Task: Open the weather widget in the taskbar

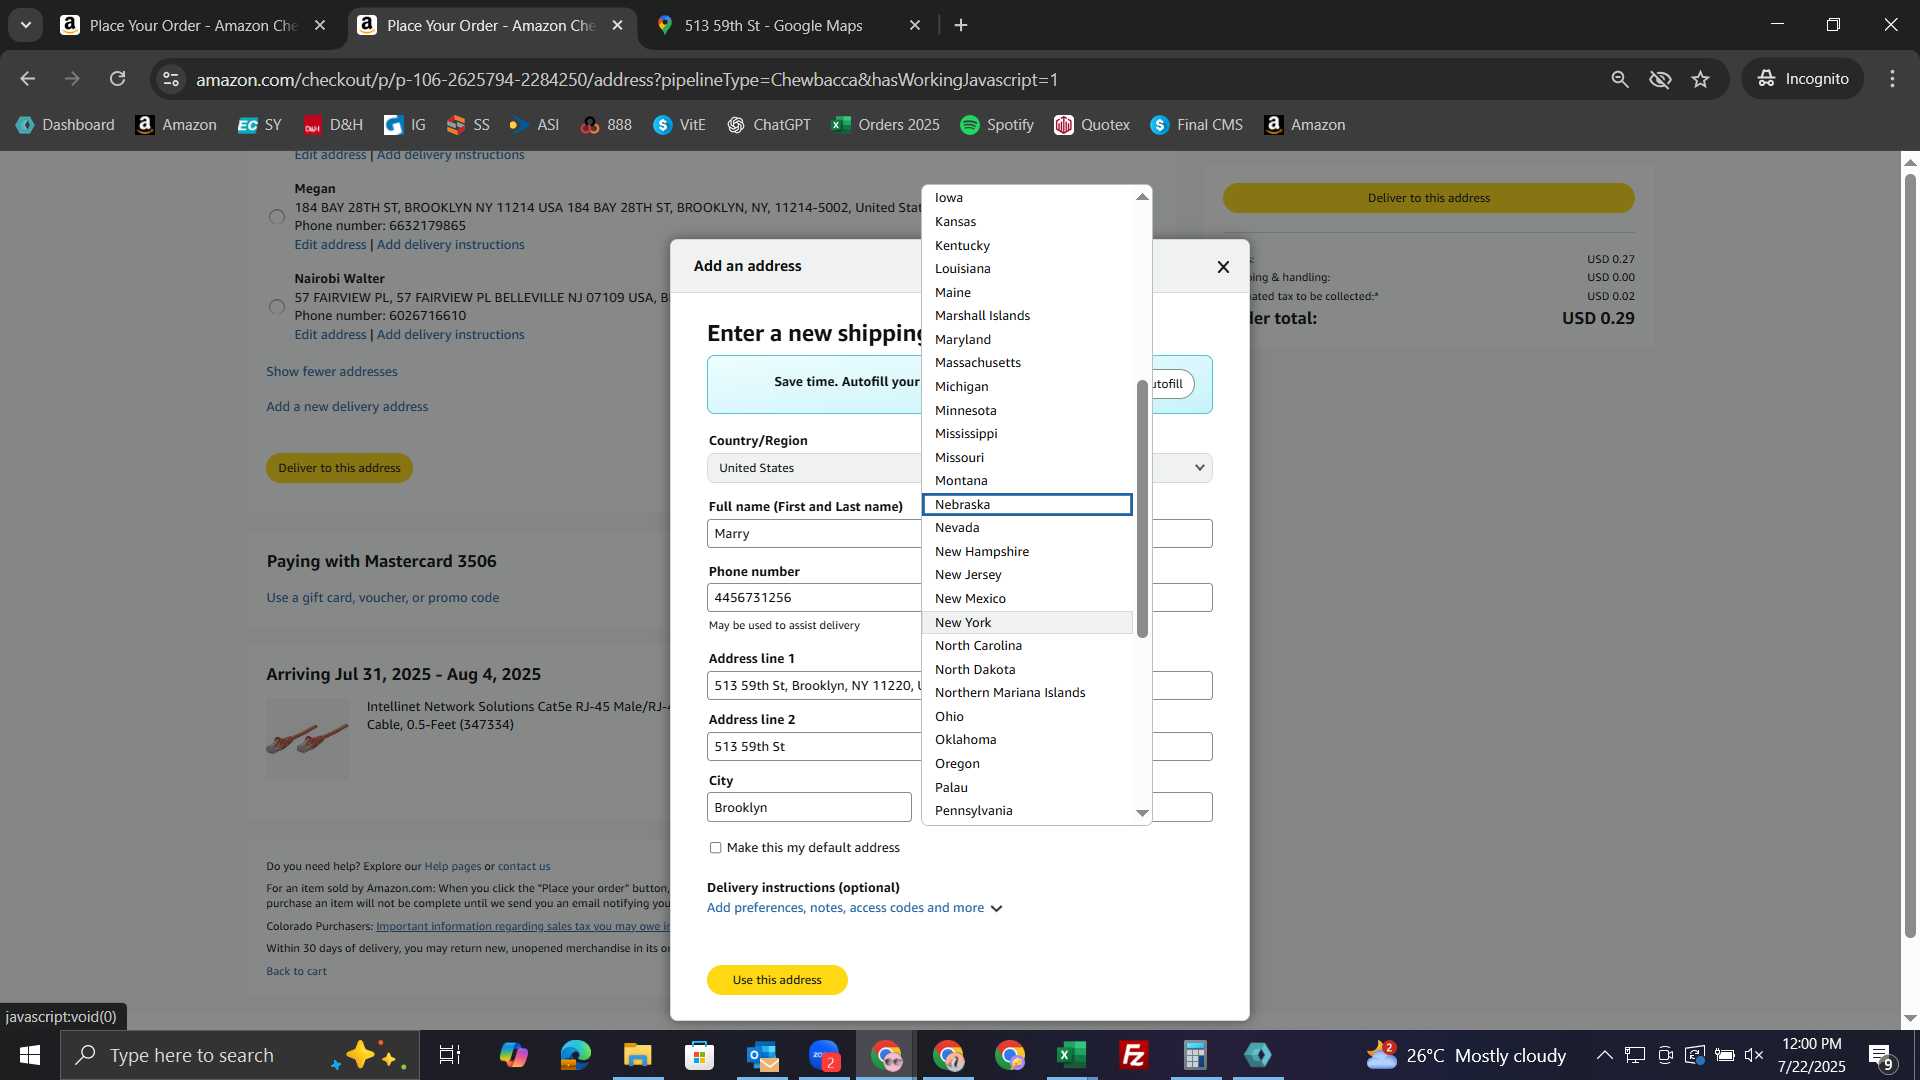Action: pyautogui.click(x=1465, y=1055)
